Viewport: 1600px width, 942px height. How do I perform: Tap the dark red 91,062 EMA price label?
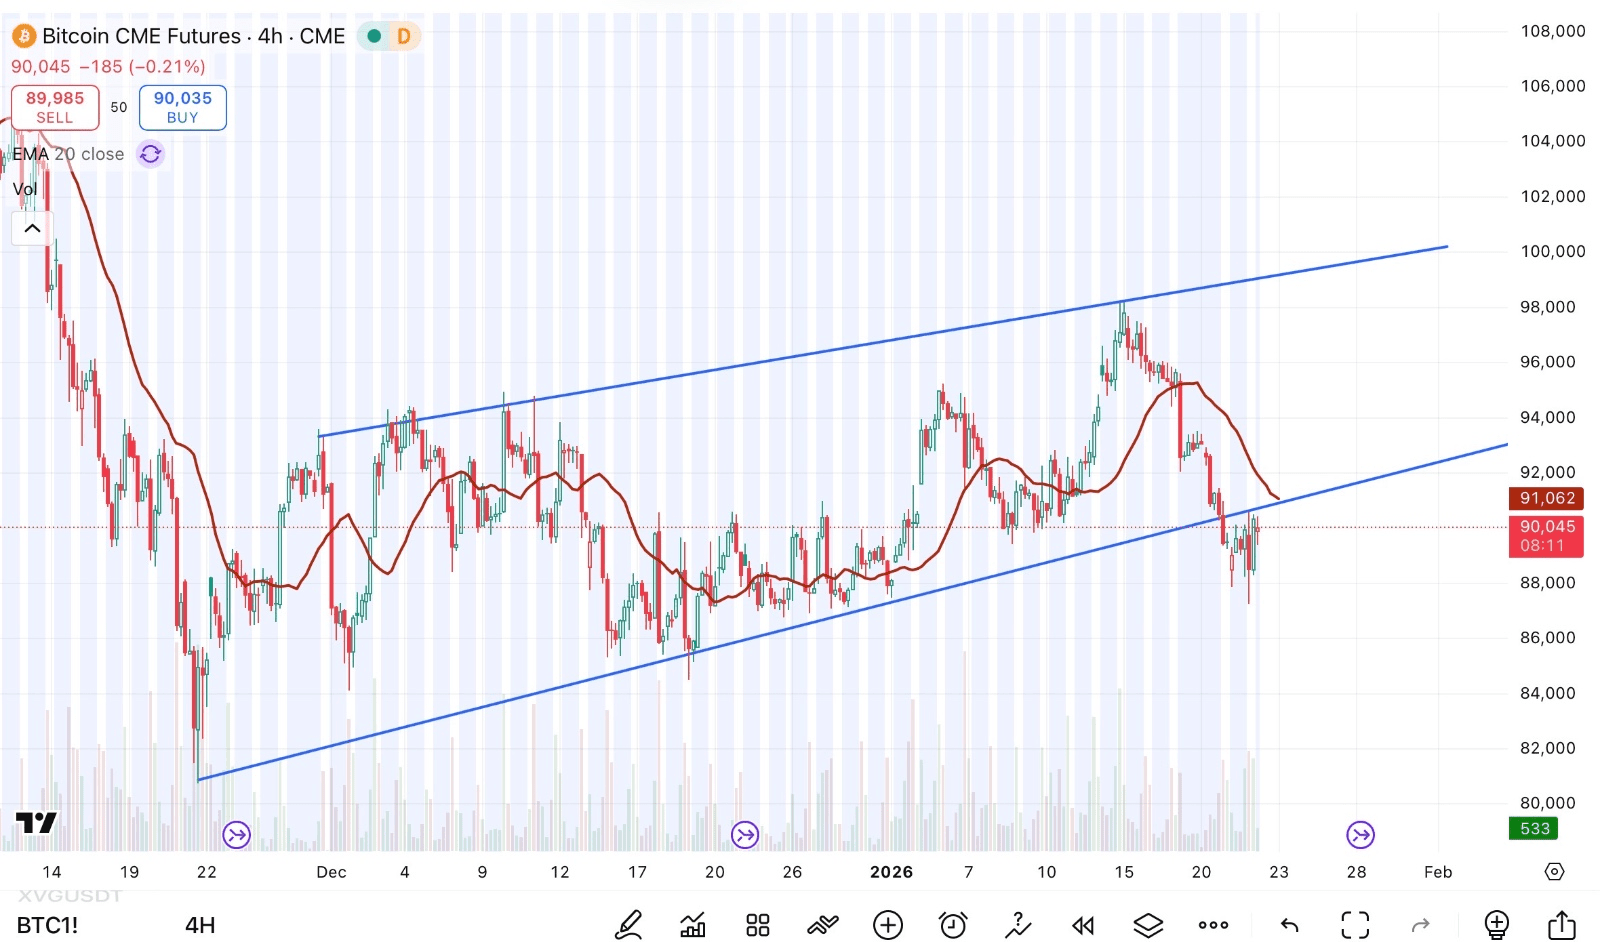1546,498
